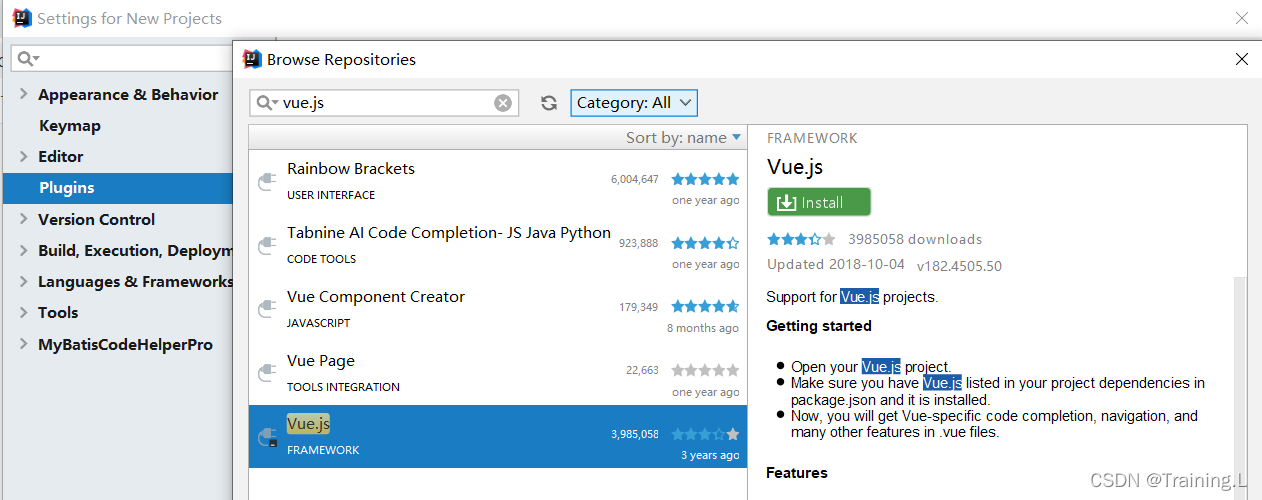This screenshot has height=500, width=1262.
Task: Click the selected Vue.js plugin icon
Action: [x=267, y=437]
